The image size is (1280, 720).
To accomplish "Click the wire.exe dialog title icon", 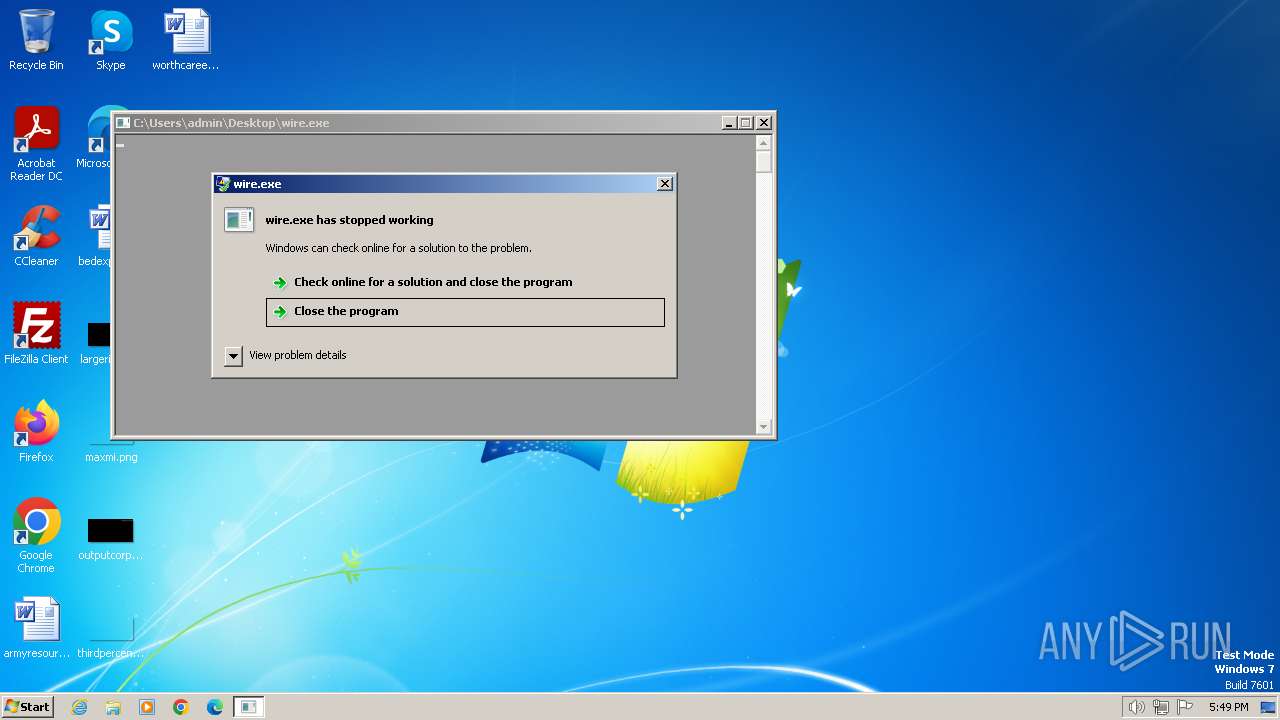I will pyautogui.click(x=223, y=184).
